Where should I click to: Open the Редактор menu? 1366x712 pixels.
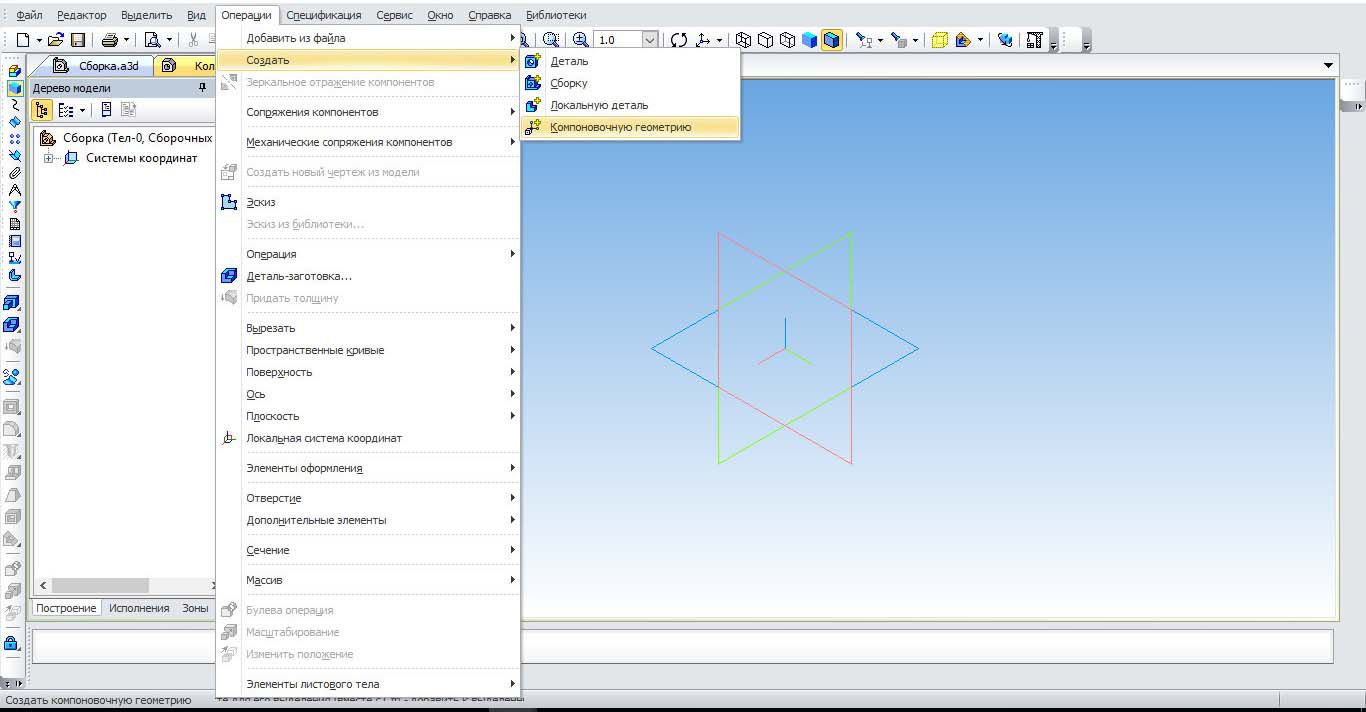tap(83, 15)
